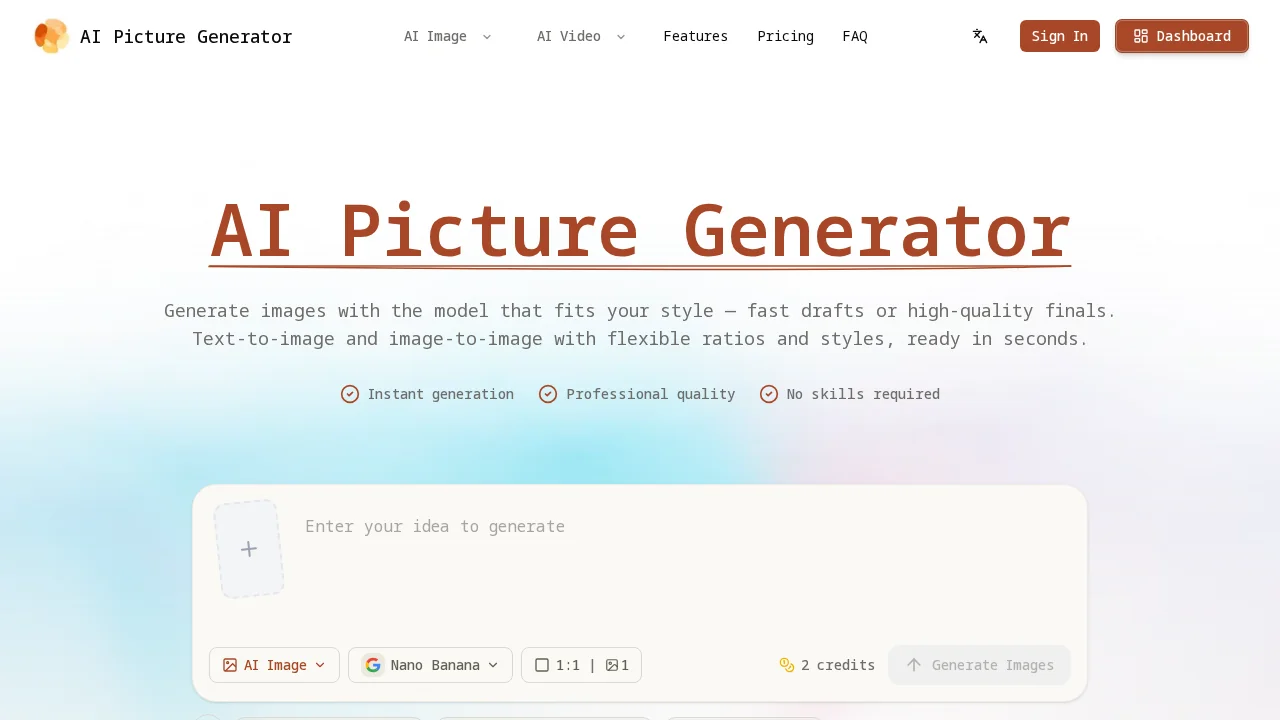1280x720 pixels.
Task: Click the Dashboard grid icon
Action: (x=1141, y=36)
